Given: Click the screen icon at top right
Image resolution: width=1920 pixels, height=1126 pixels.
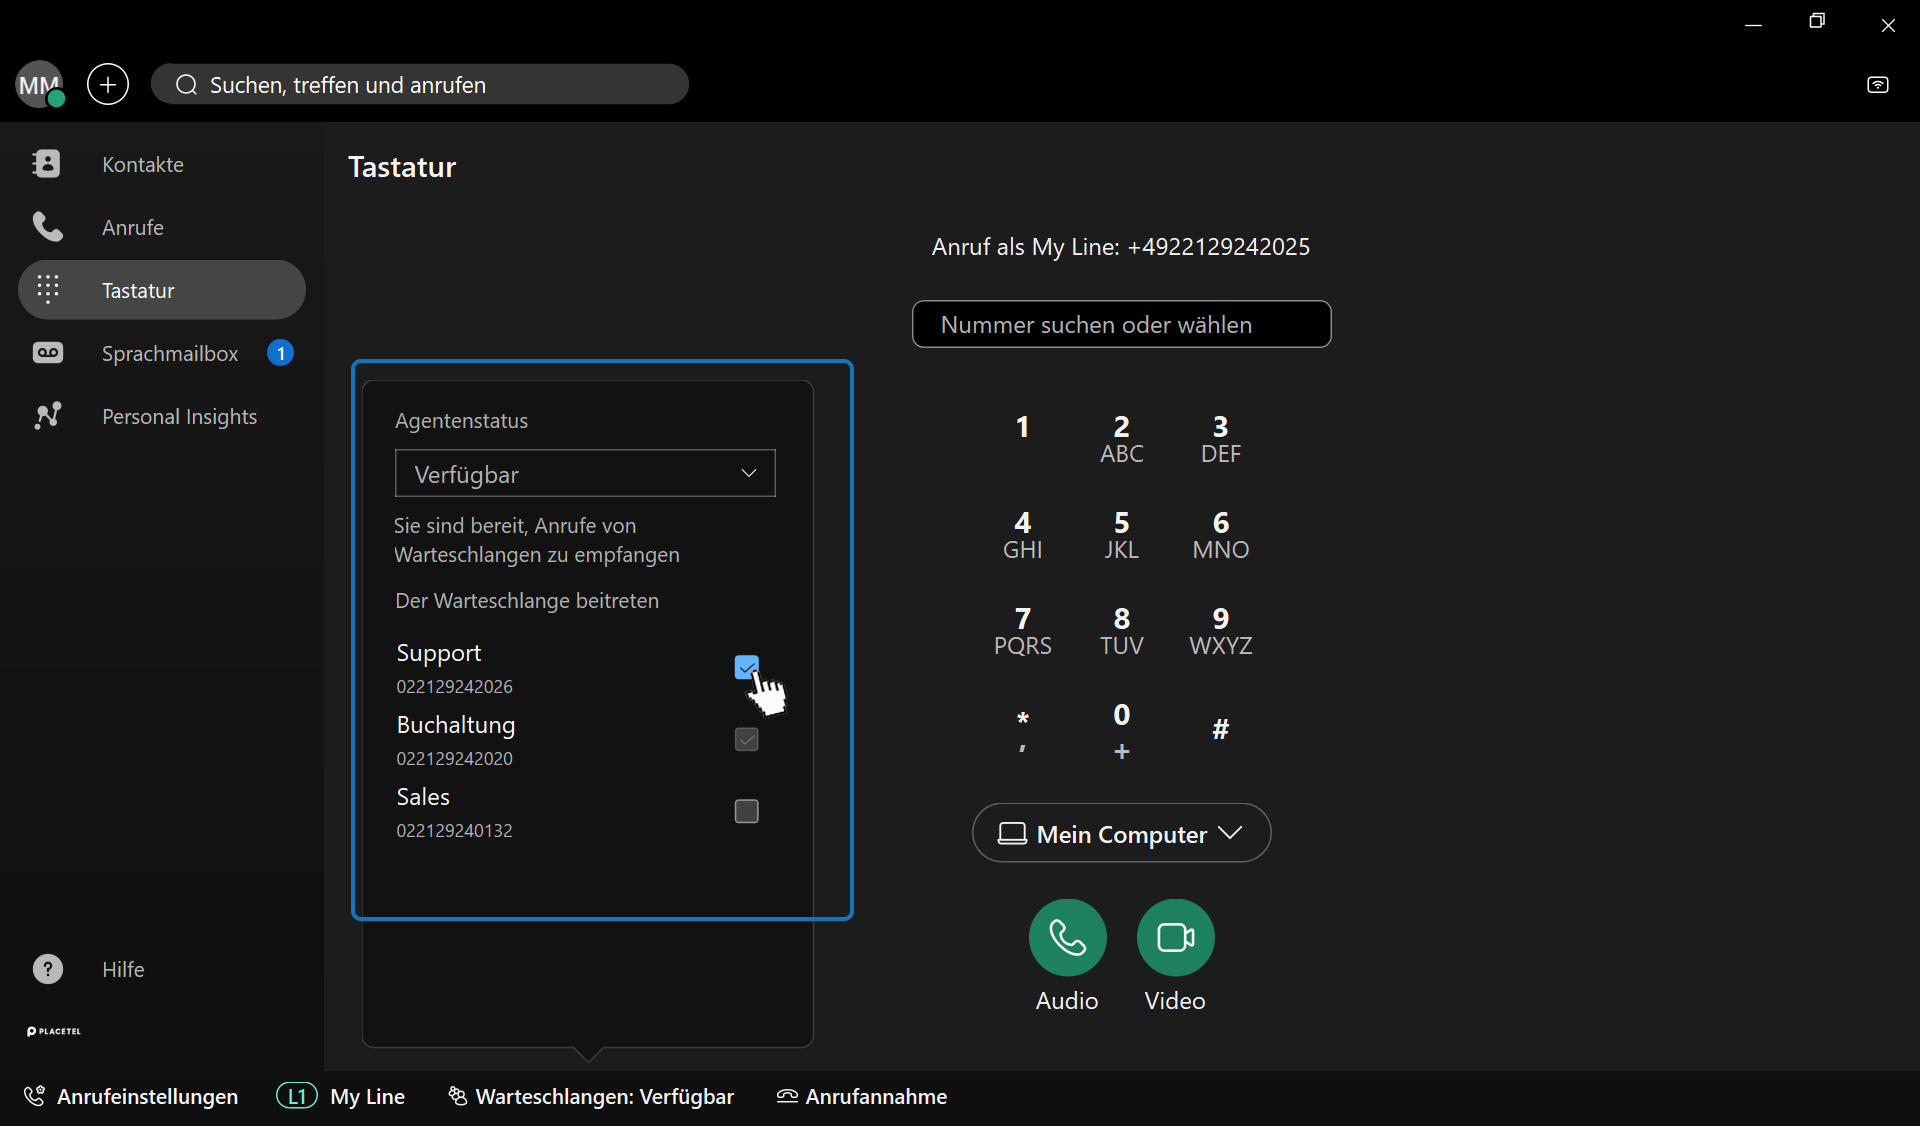Looking at the screenshot, I should (x=1877, y=84).
